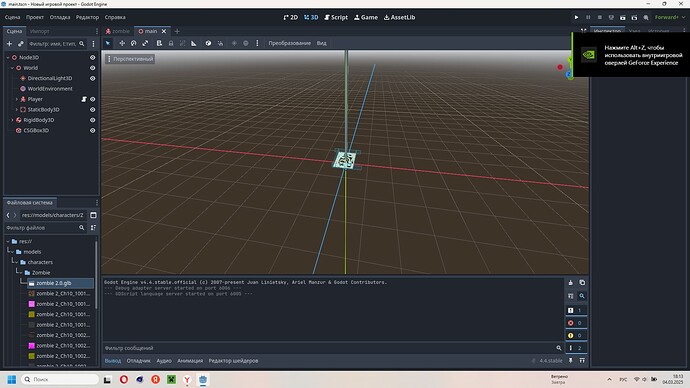Switch to the zombie scene tab
This screenshot has height=388, width=690.
coord(117,31)
